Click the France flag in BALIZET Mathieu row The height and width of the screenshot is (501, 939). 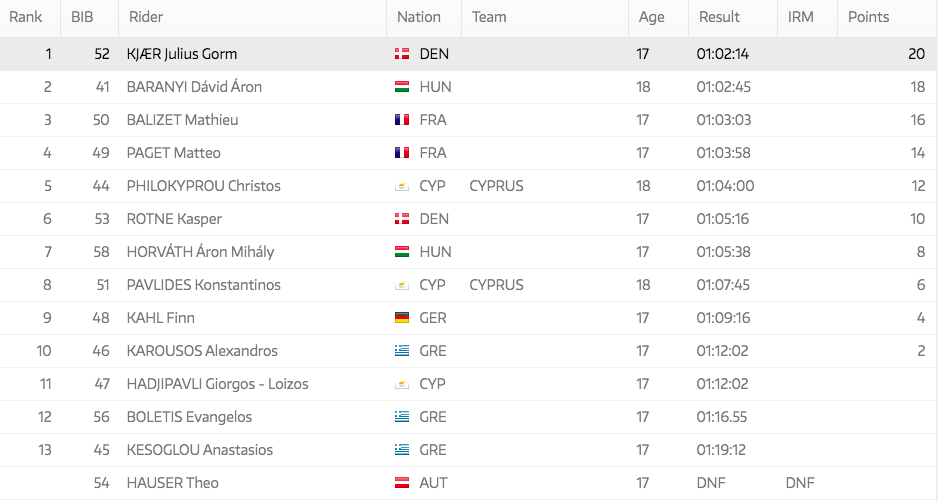pos(402,120)
